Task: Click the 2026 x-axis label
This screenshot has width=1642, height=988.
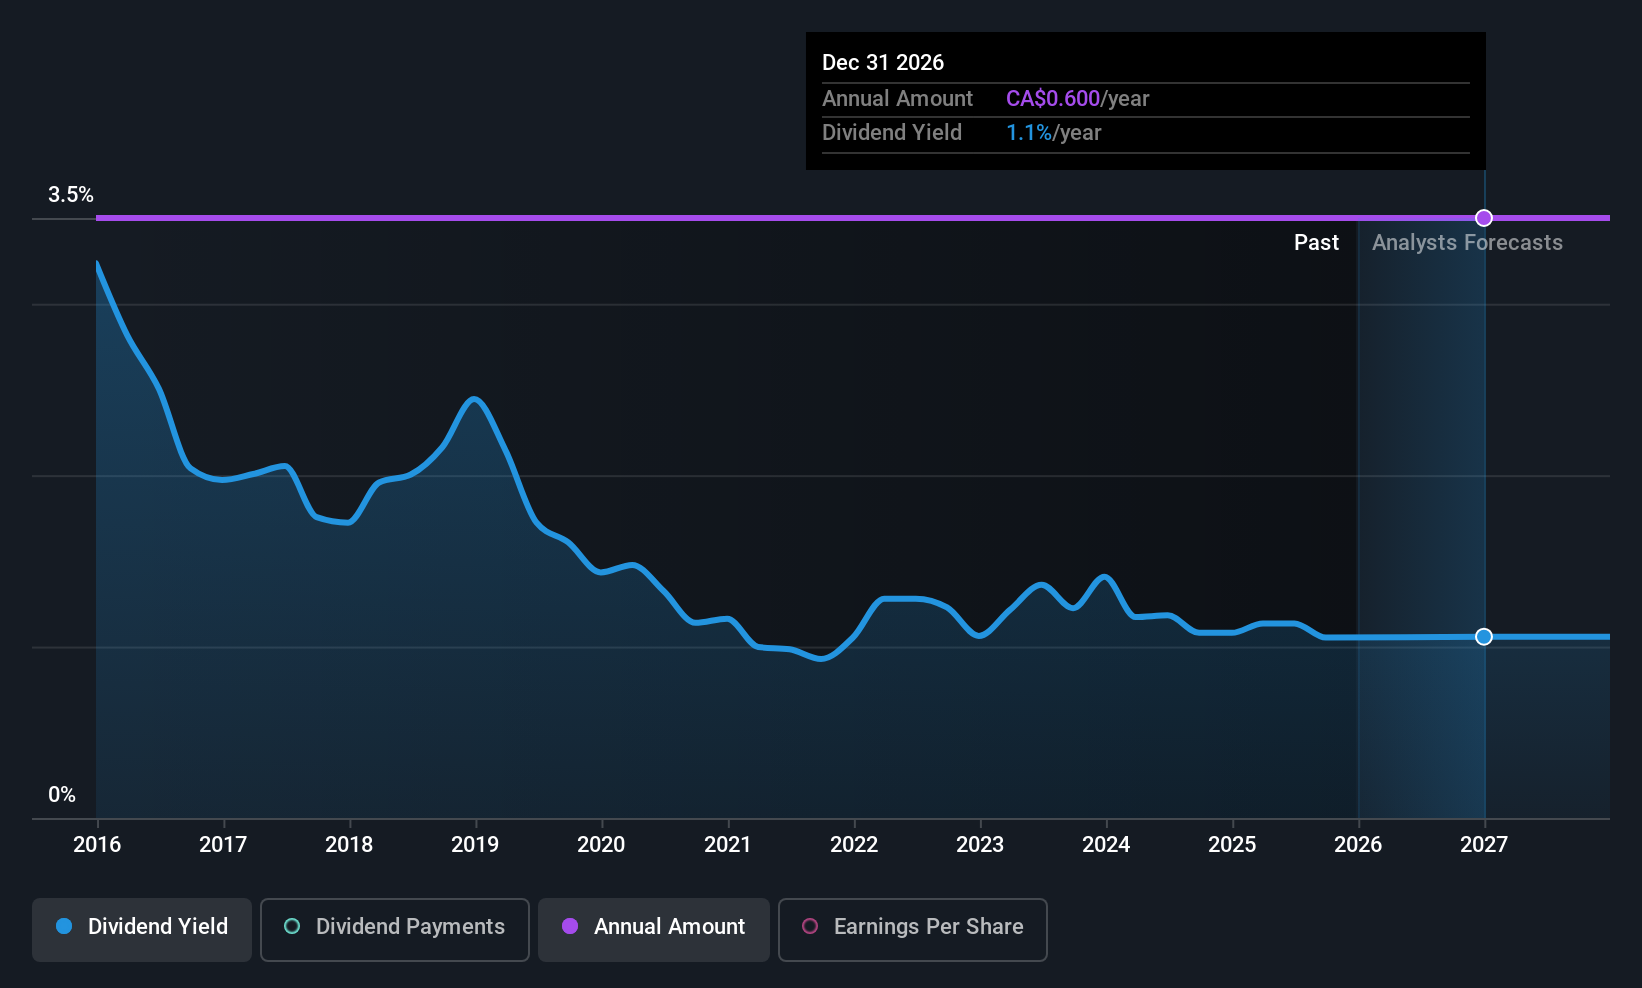Action: [1358, 845]
